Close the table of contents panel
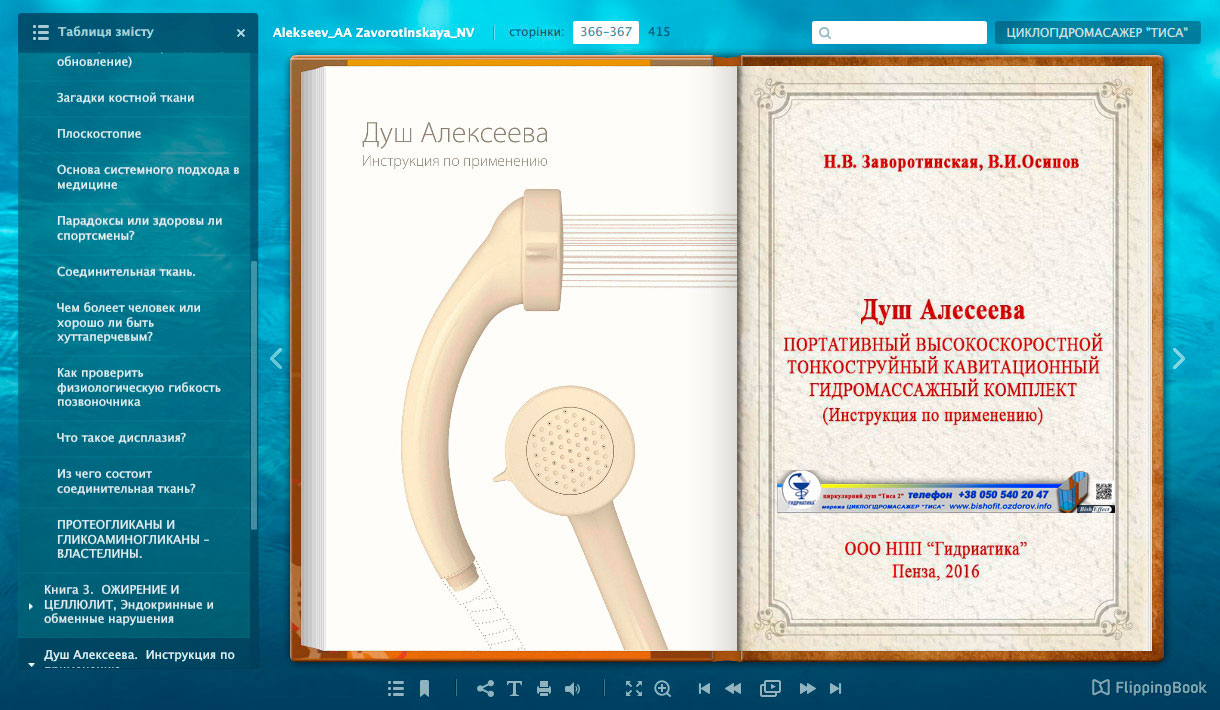 [x=241, y=33]
